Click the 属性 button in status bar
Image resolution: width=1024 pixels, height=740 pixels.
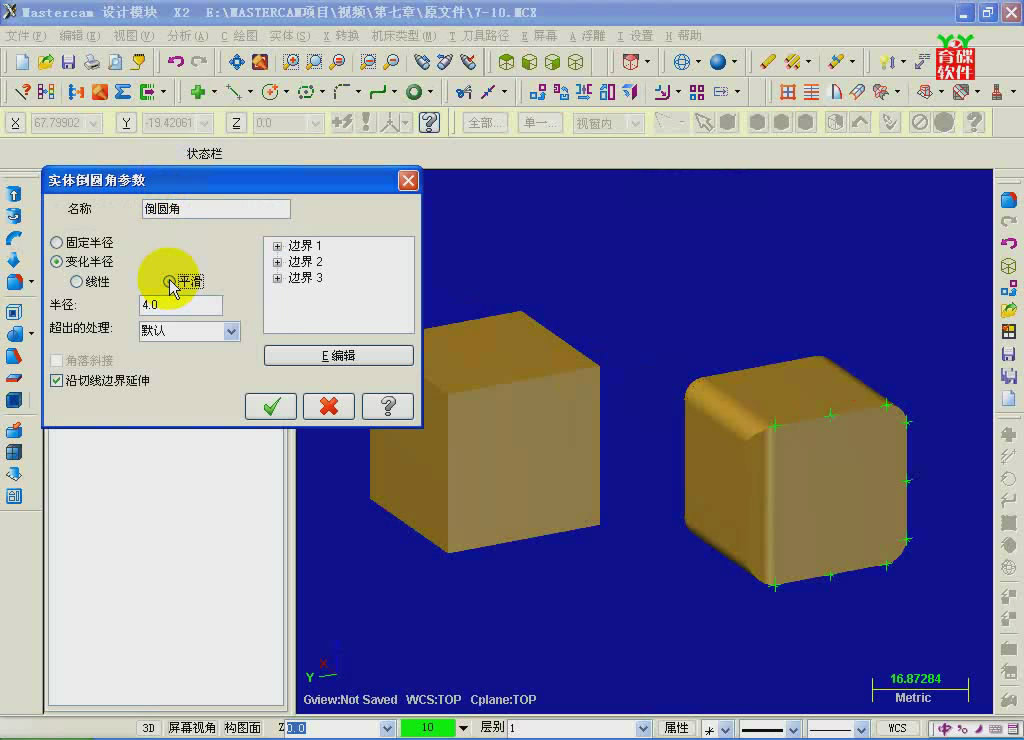[x=676, y=728]
